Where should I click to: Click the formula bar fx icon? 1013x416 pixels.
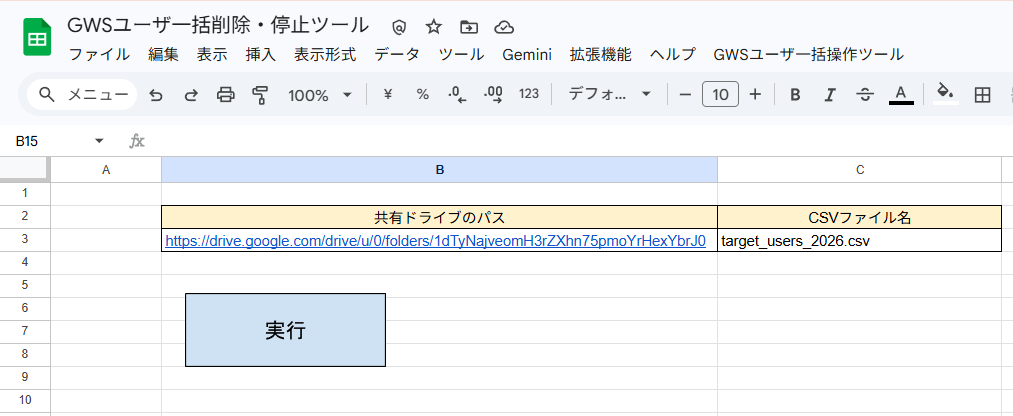point(136,141)
